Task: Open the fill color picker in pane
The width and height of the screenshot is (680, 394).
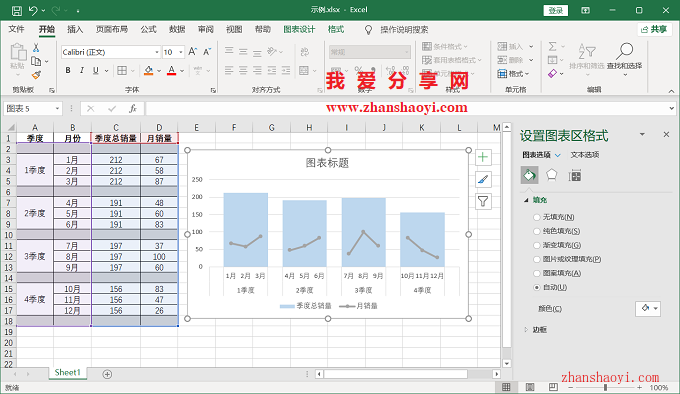Action: pyautogui.click(x=648, y=308)
